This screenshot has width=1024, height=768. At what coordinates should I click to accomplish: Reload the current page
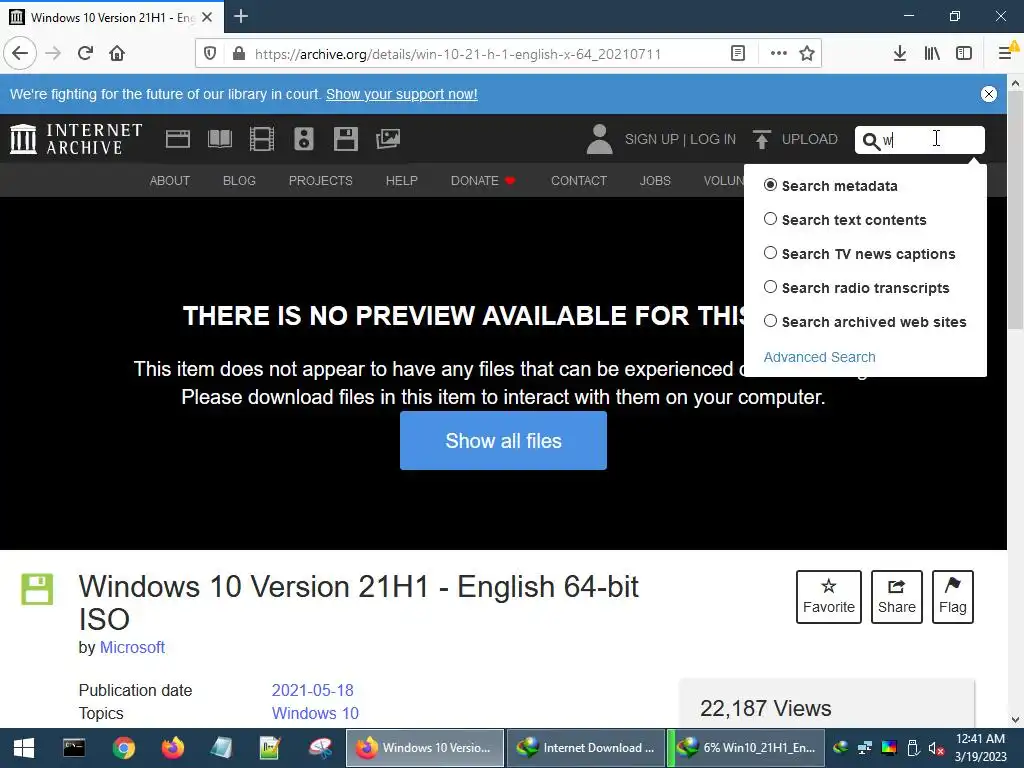[86, 54]
